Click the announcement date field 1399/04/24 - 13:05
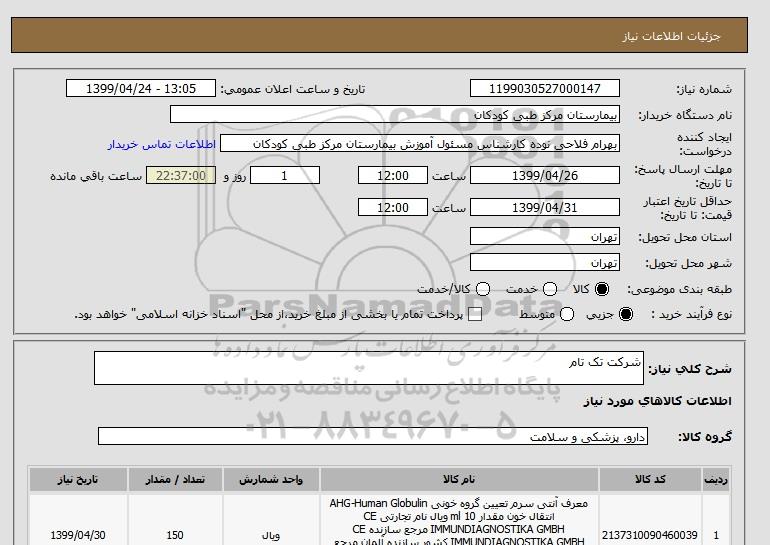770x545 pixels. (x=140, y=88)
